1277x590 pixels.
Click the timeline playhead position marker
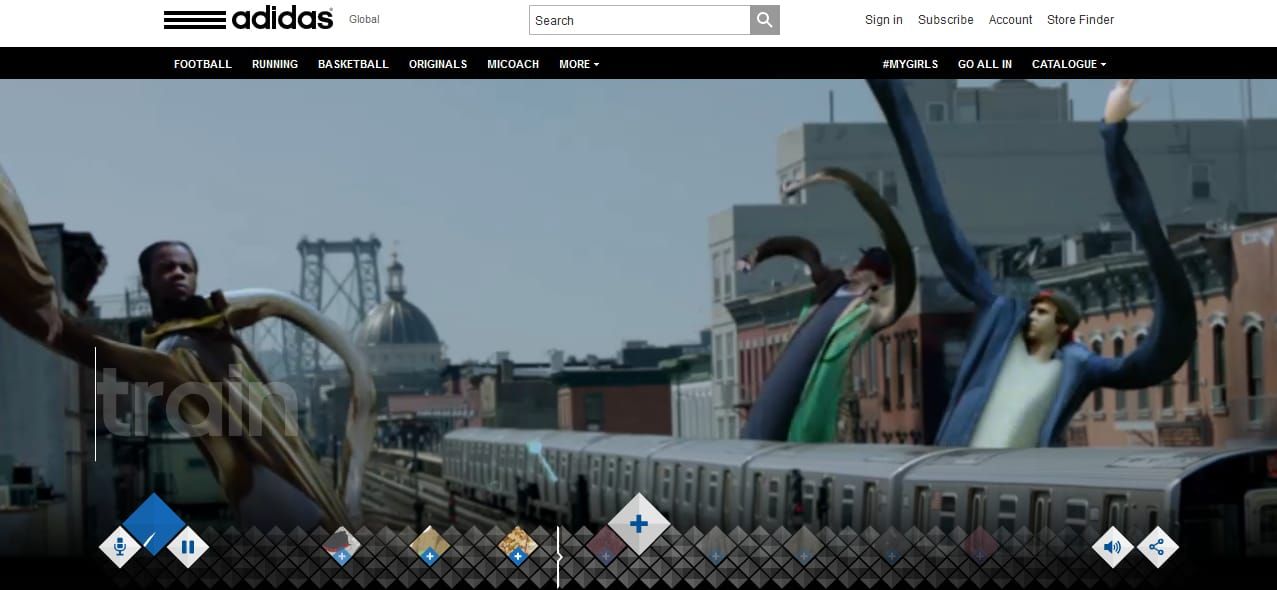pos(558,557)
